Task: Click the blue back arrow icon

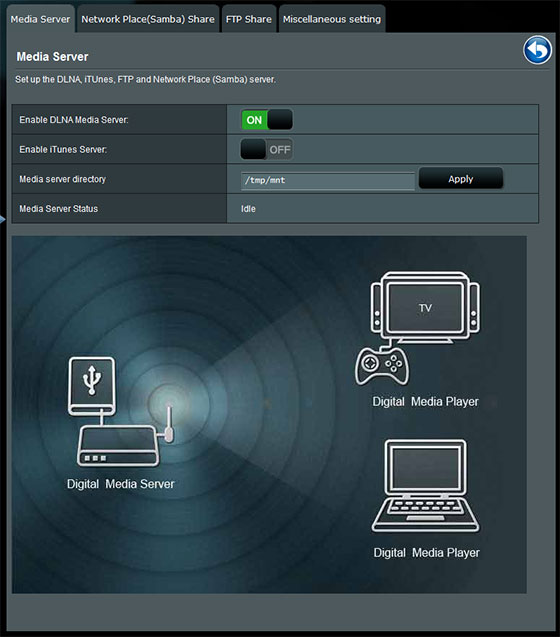Action: click(537, 50)
